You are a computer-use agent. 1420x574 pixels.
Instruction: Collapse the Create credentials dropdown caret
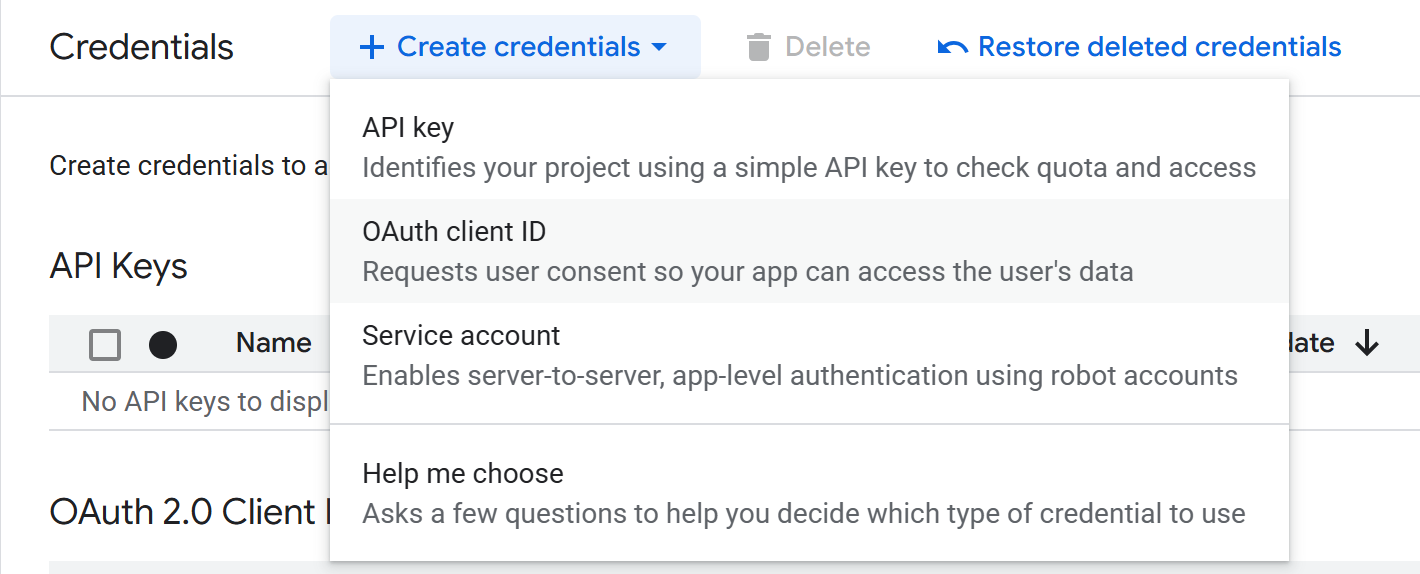click(x=659, y=47)
